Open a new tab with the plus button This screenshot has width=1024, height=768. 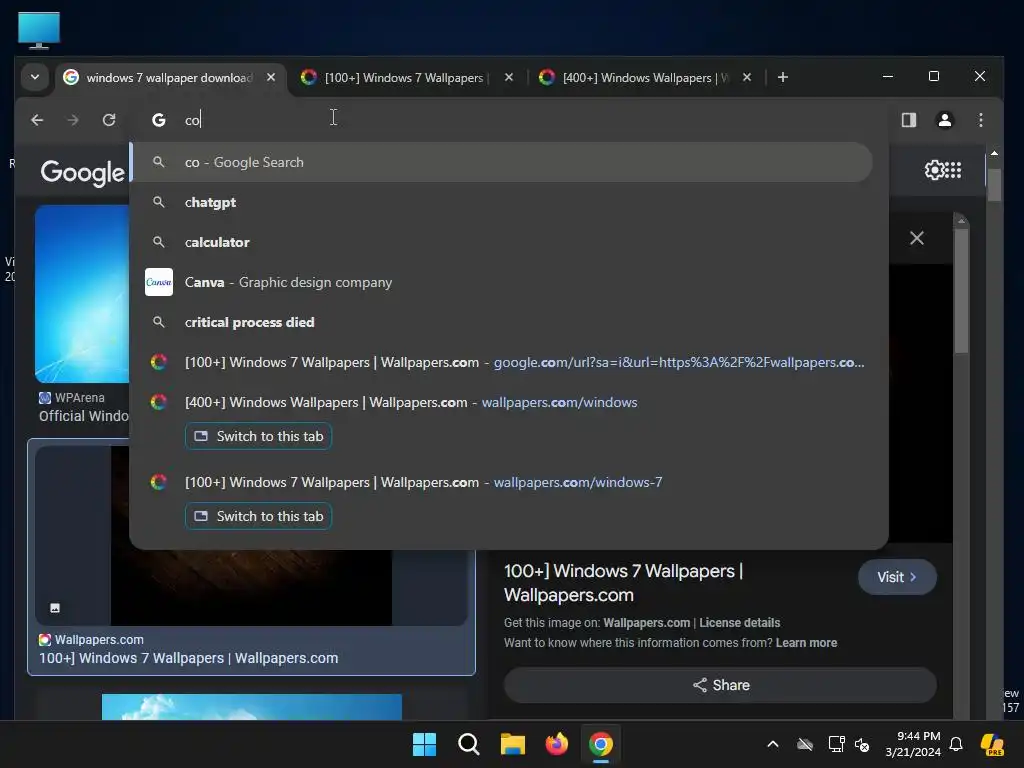point(782,77)
